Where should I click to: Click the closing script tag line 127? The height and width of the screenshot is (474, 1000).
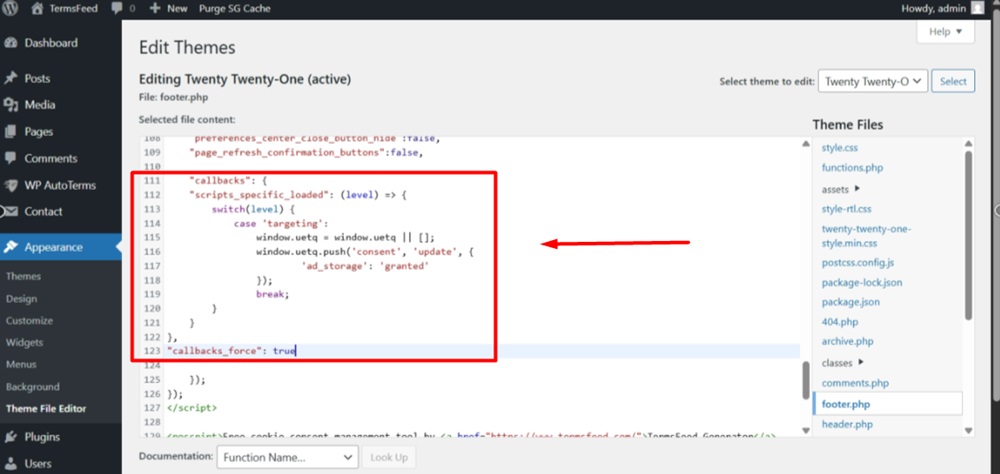(x=191, y=407)
